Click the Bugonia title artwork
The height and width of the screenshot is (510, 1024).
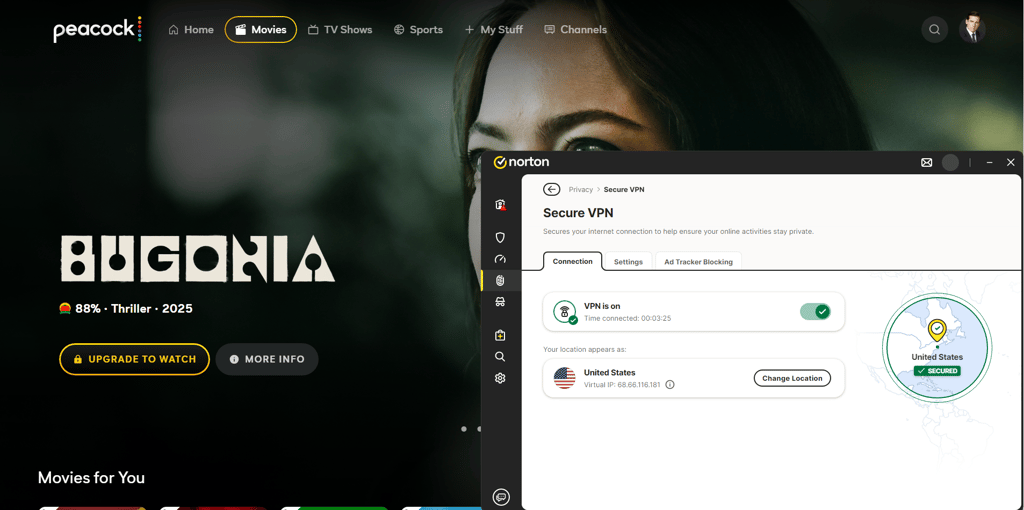point(197,258)
